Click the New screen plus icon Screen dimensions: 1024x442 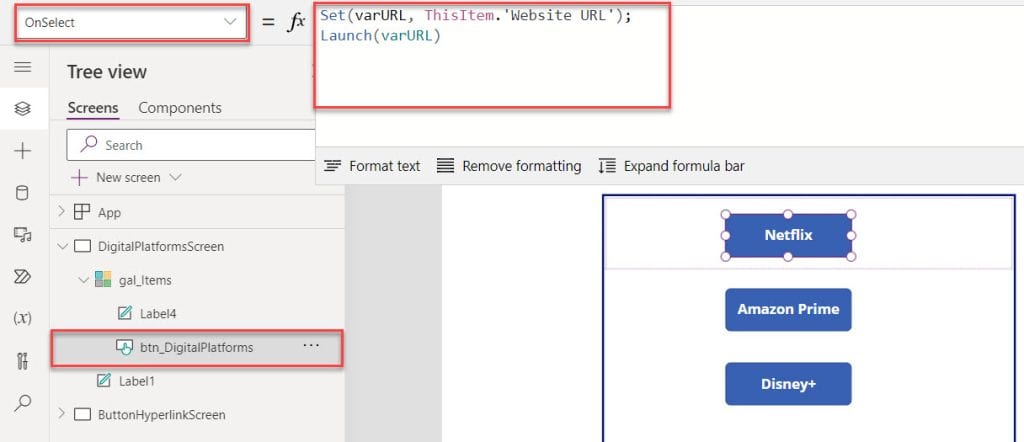coord(79,178)
